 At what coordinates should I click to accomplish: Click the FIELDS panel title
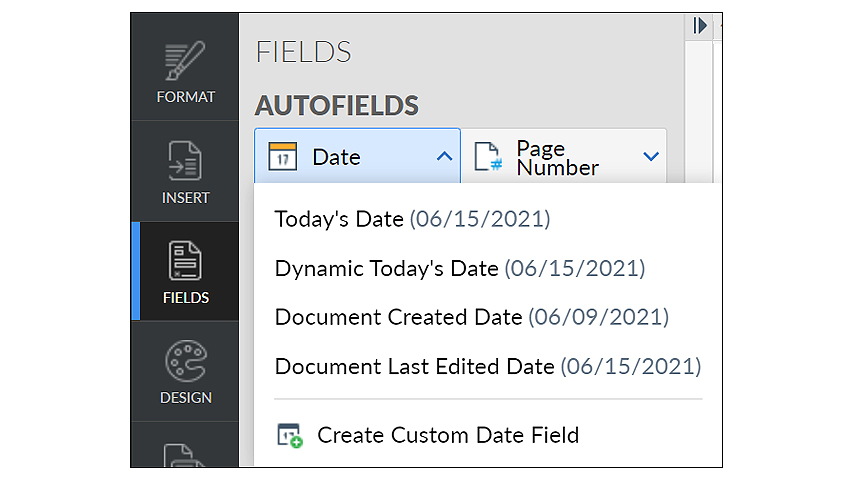point(304,52)
